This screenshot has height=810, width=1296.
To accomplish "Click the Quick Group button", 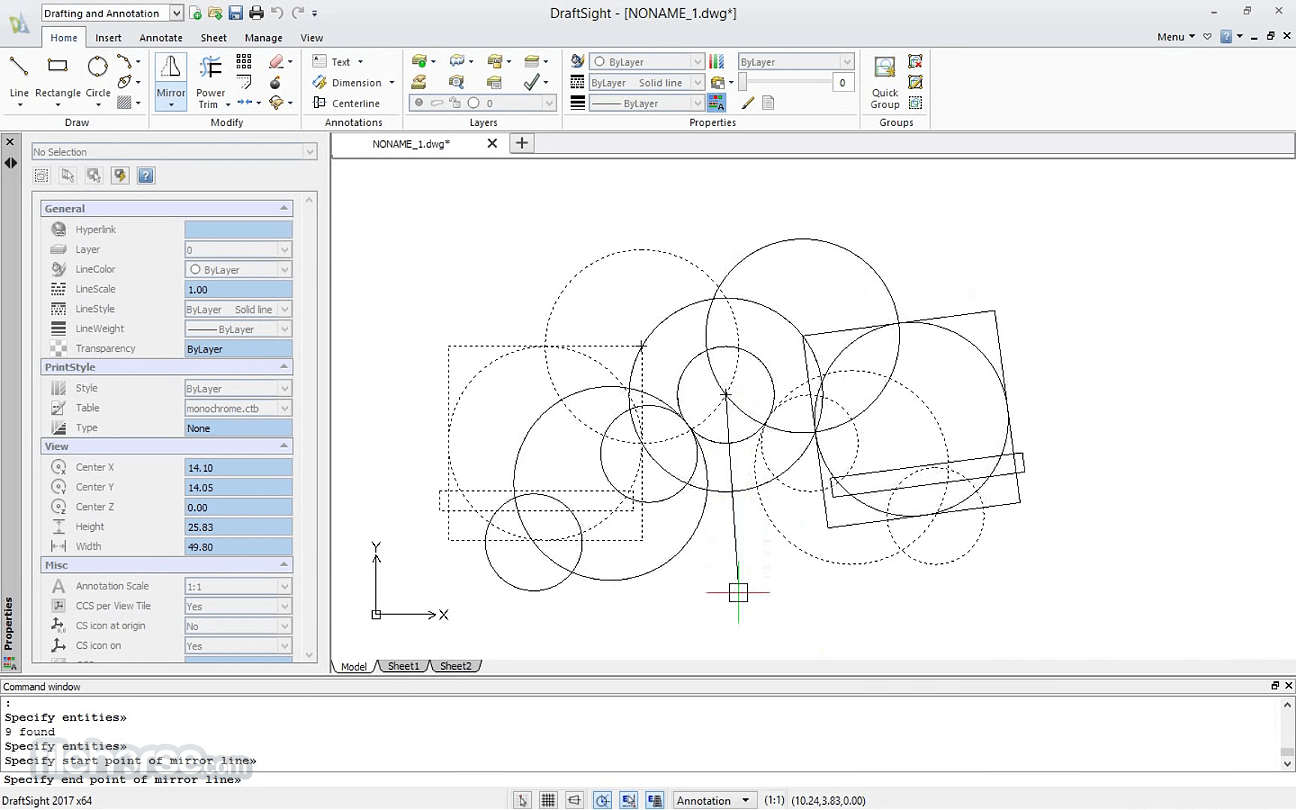I will click(x=885, y=82).
